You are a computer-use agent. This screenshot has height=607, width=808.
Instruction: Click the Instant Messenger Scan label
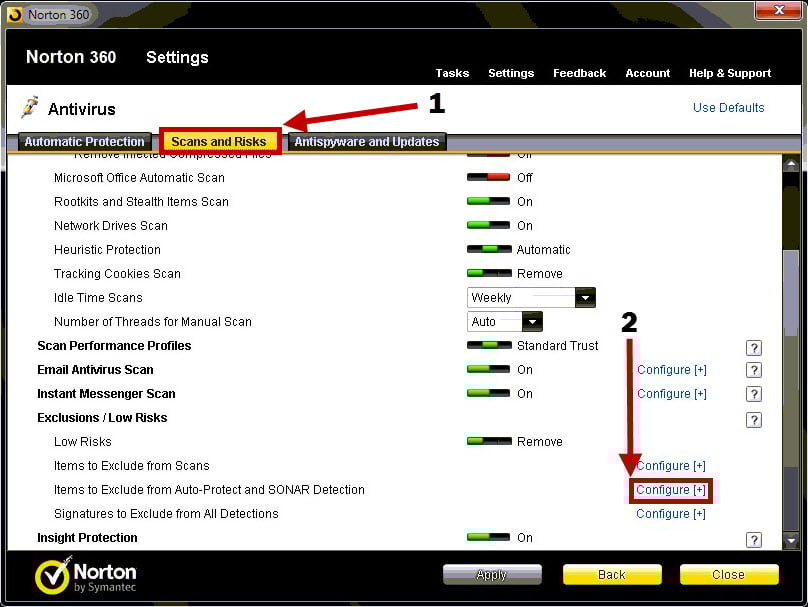point(106,394)
